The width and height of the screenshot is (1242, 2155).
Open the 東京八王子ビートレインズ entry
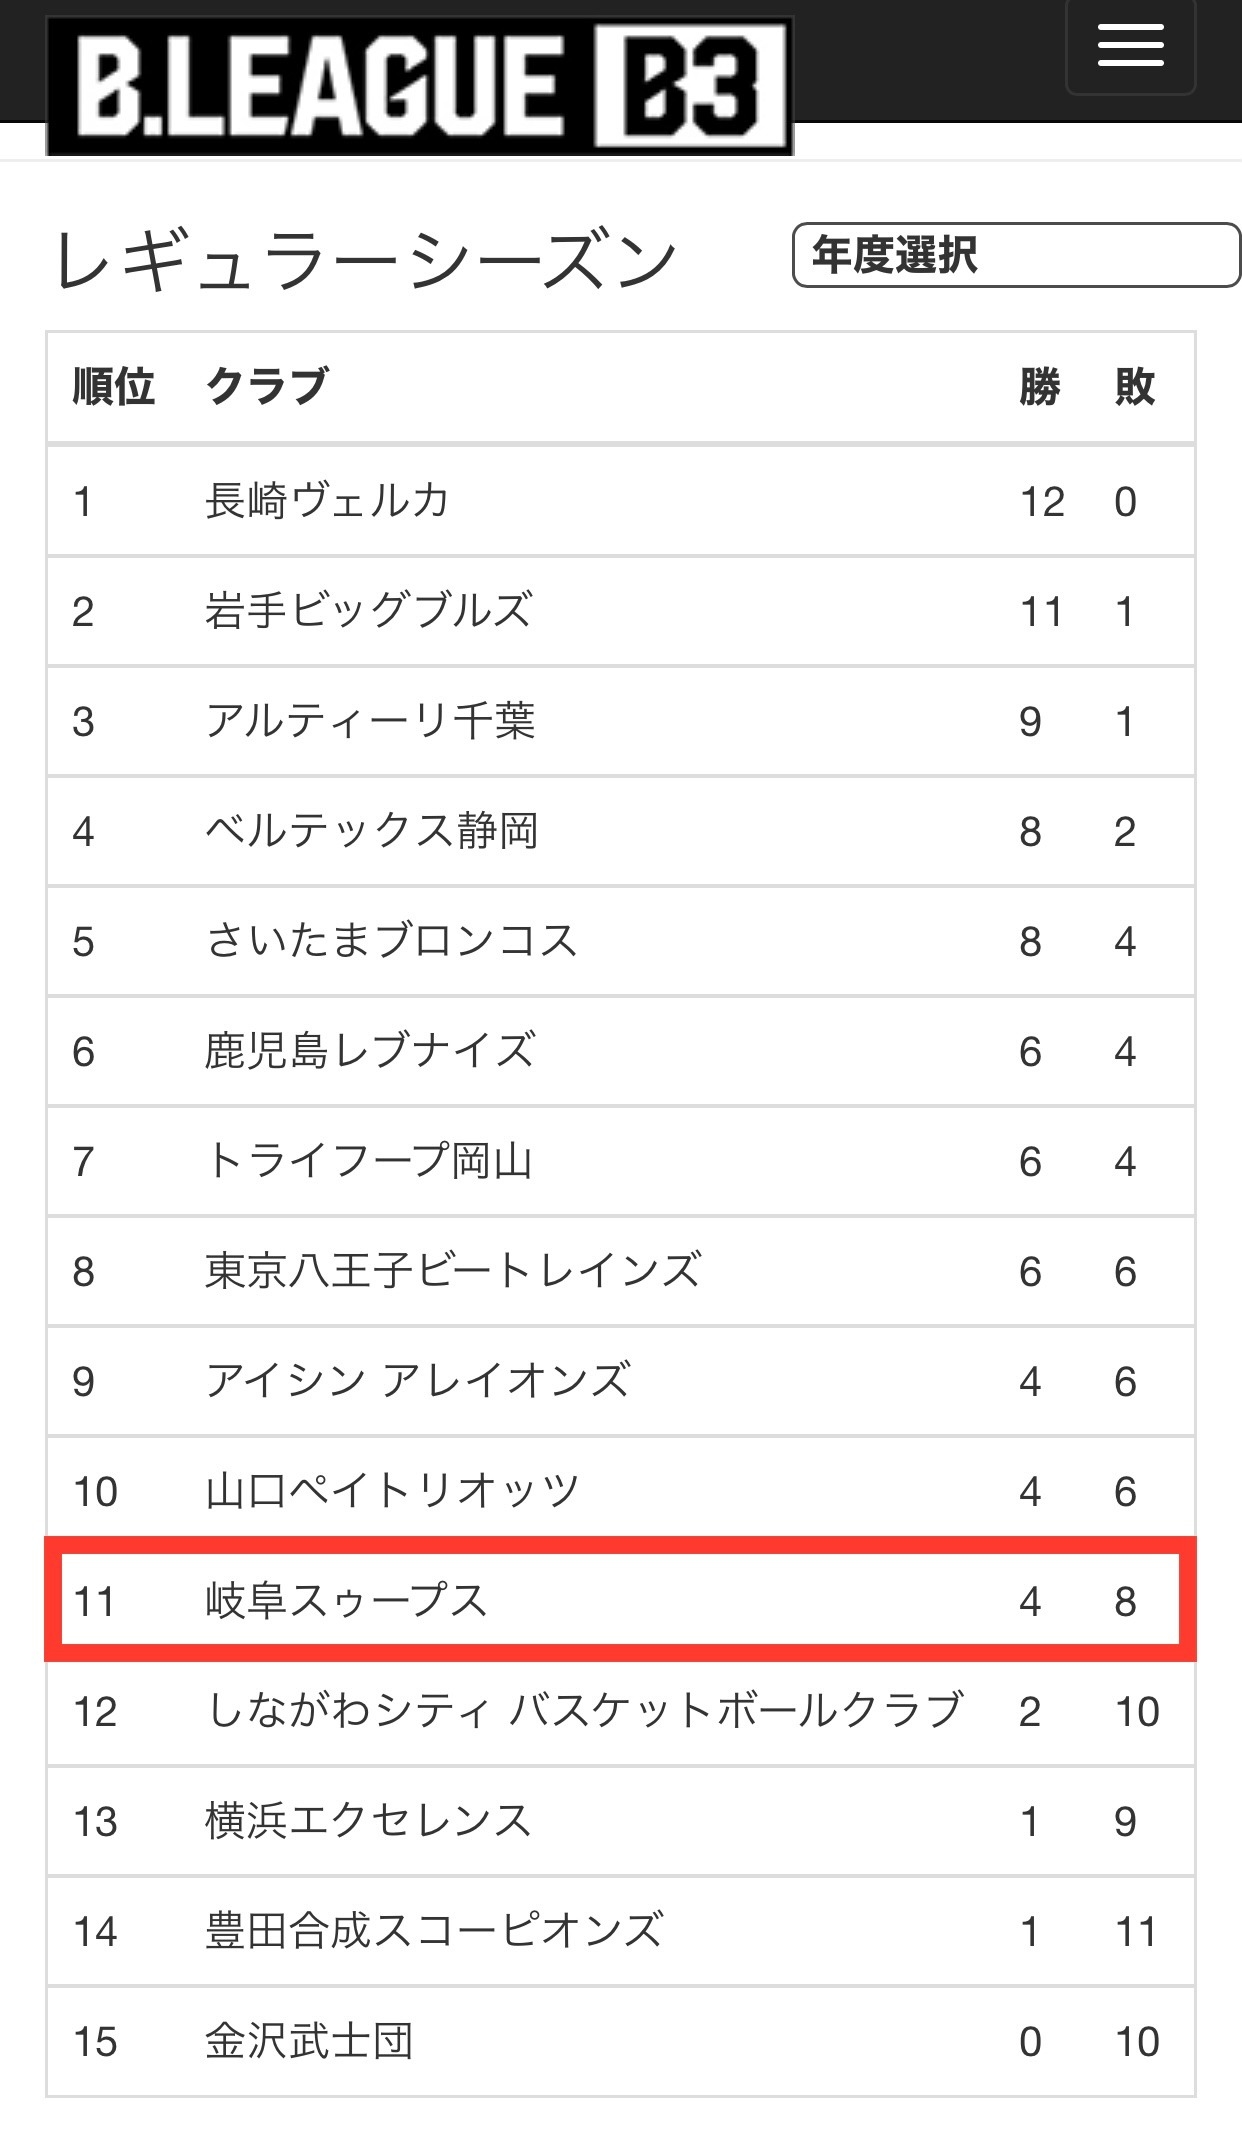(x=453, y=1271)
